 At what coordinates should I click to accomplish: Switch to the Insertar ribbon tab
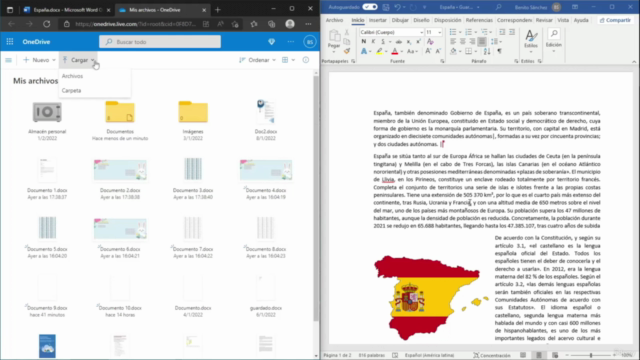(x=378, y=20)
